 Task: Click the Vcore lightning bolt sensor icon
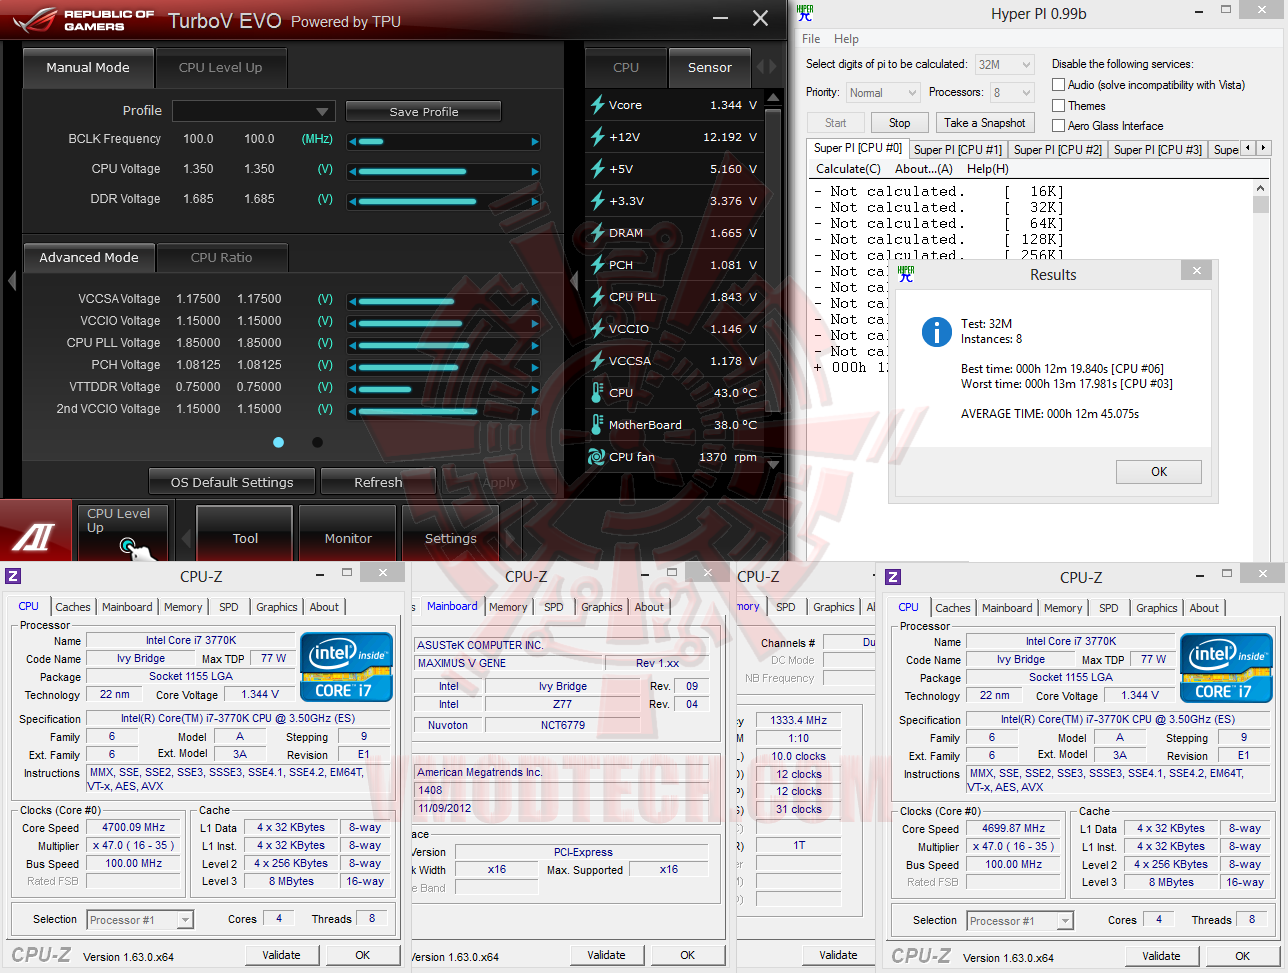(598, 105)
